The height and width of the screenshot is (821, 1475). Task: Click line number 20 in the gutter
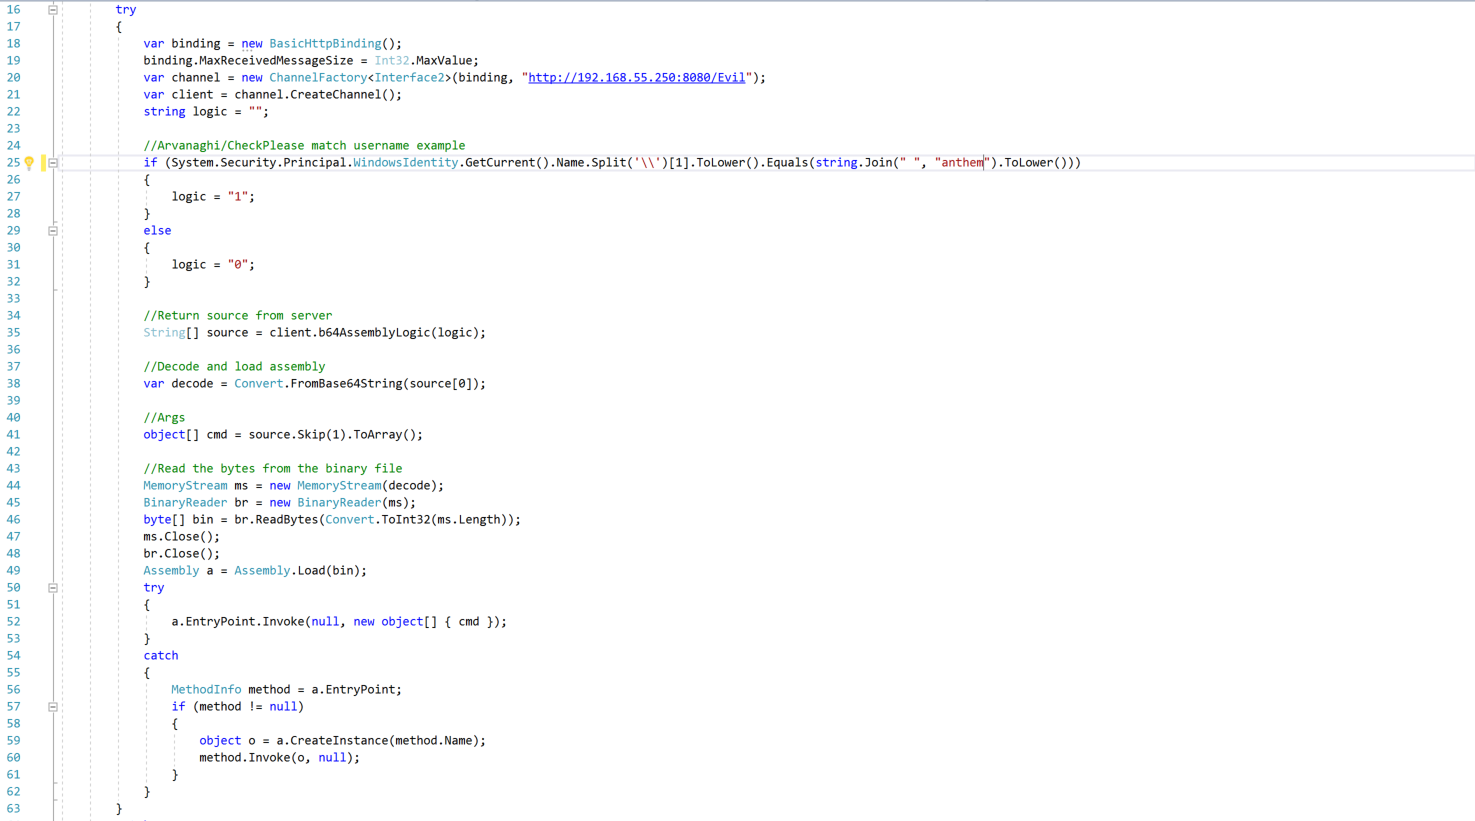[13, 78]
